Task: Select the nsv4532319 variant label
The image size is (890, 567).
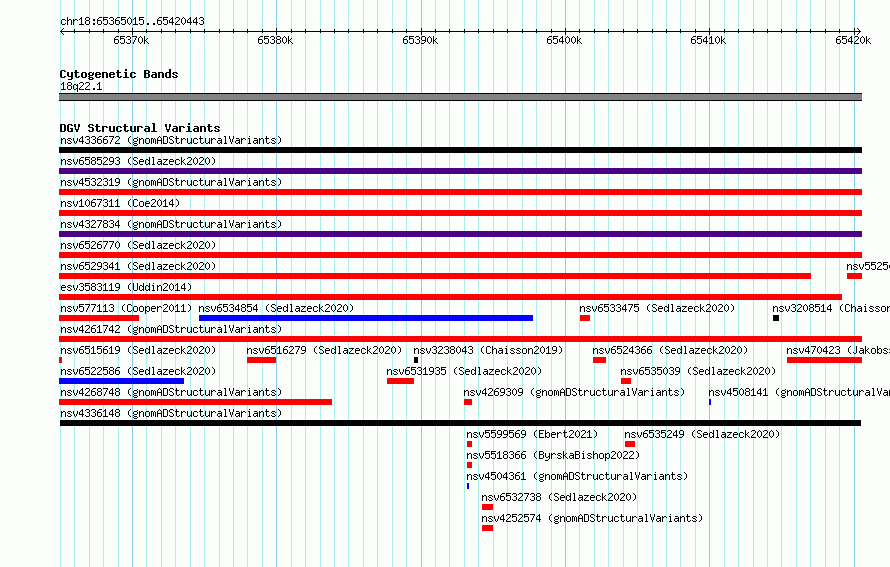Action: pos(171,182)
